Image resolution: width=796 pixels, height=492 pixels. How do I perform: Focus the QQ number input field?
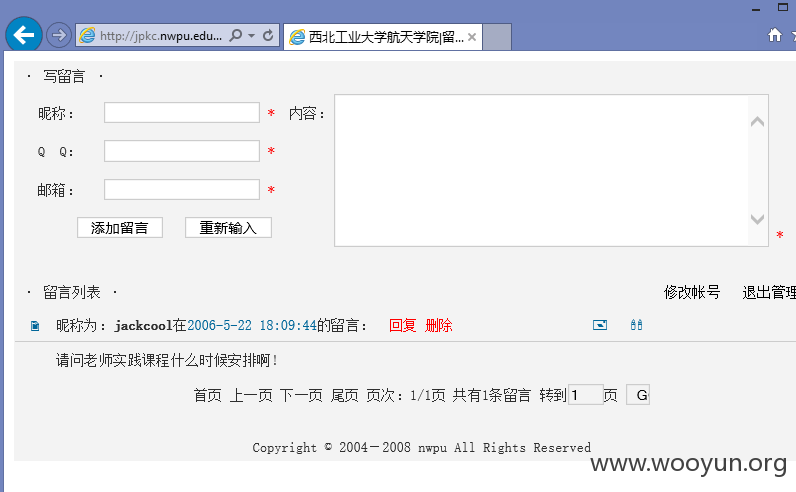pyautogui.click(x=182, y=151)
